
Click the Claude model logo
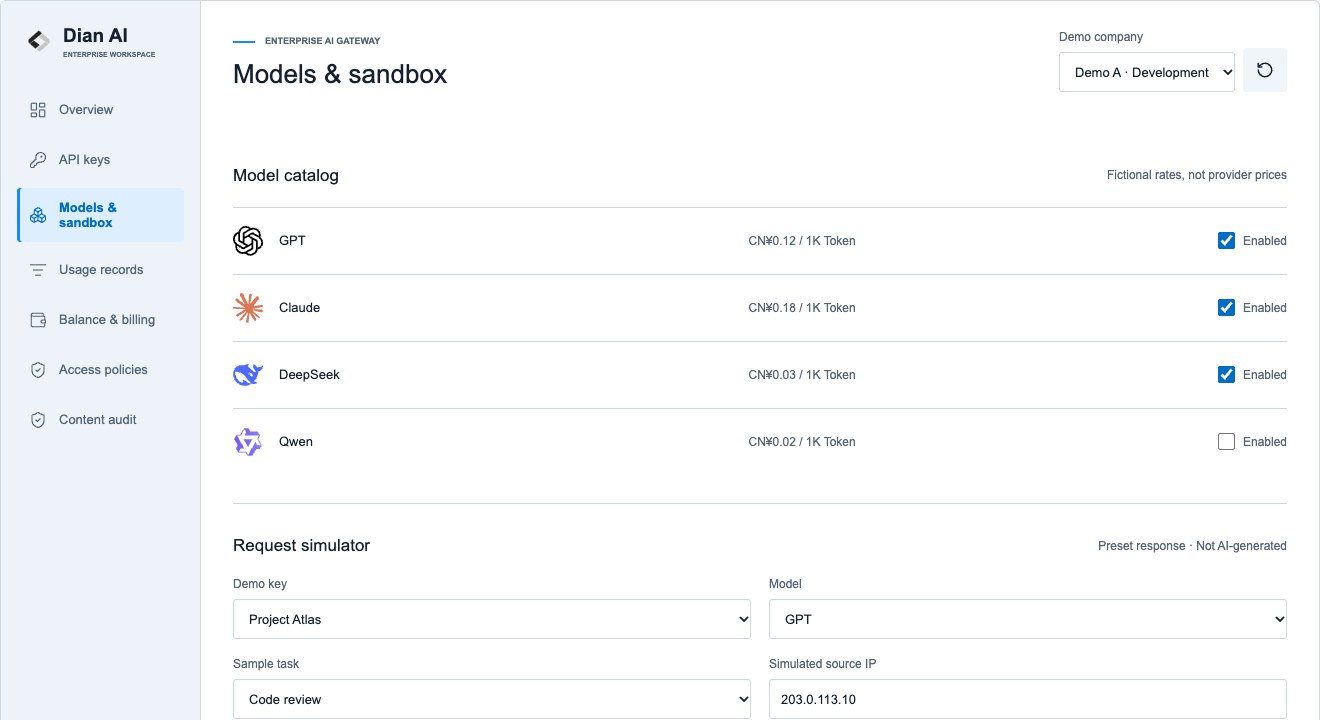click(248, 308)
